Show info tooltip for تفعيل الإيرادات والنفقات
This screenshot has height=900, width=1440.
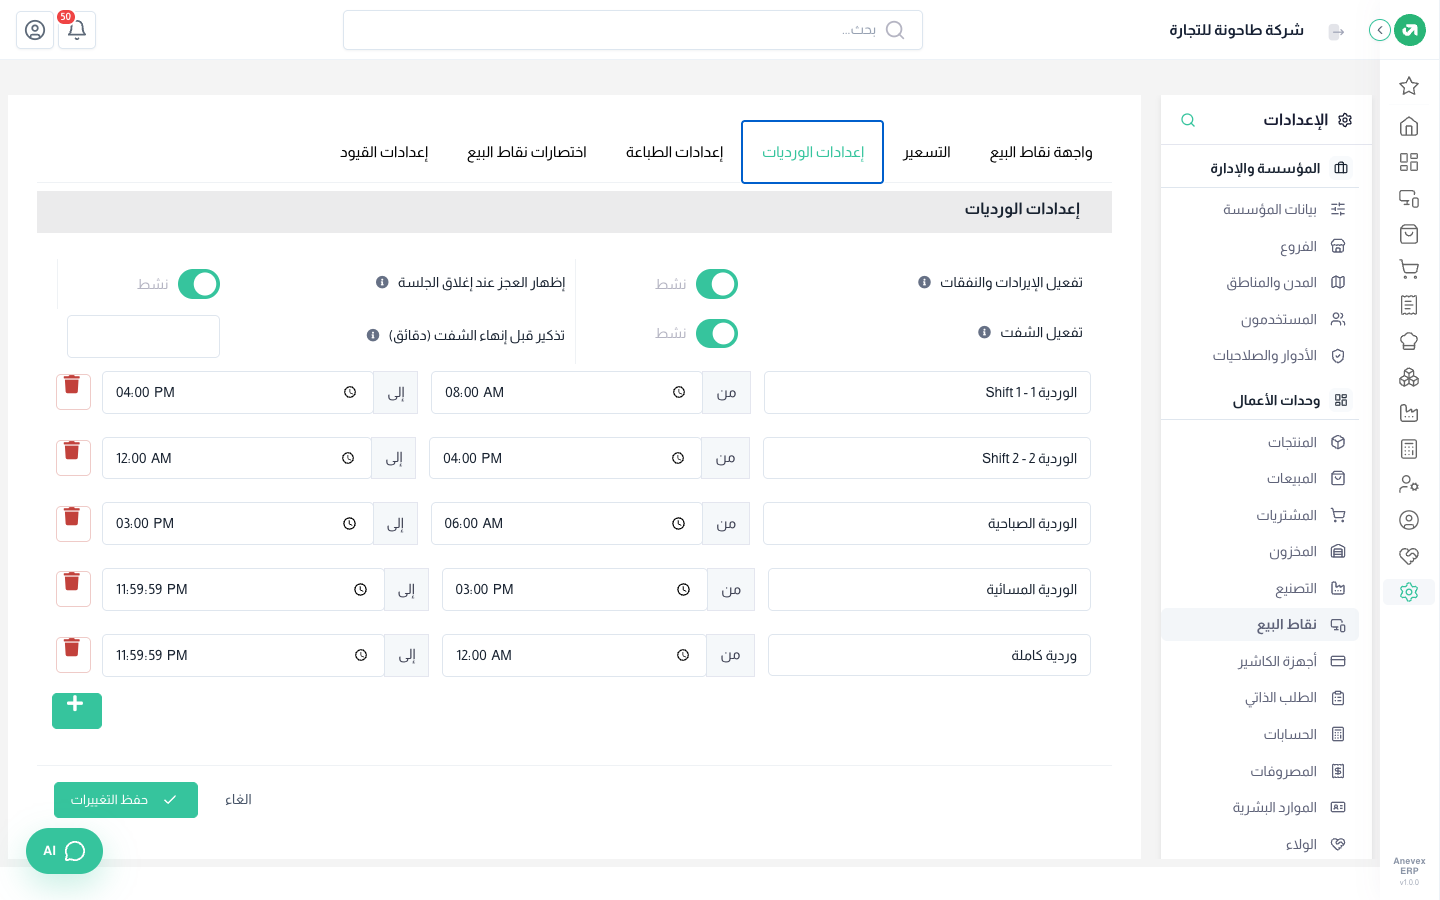tap(924, 282)
